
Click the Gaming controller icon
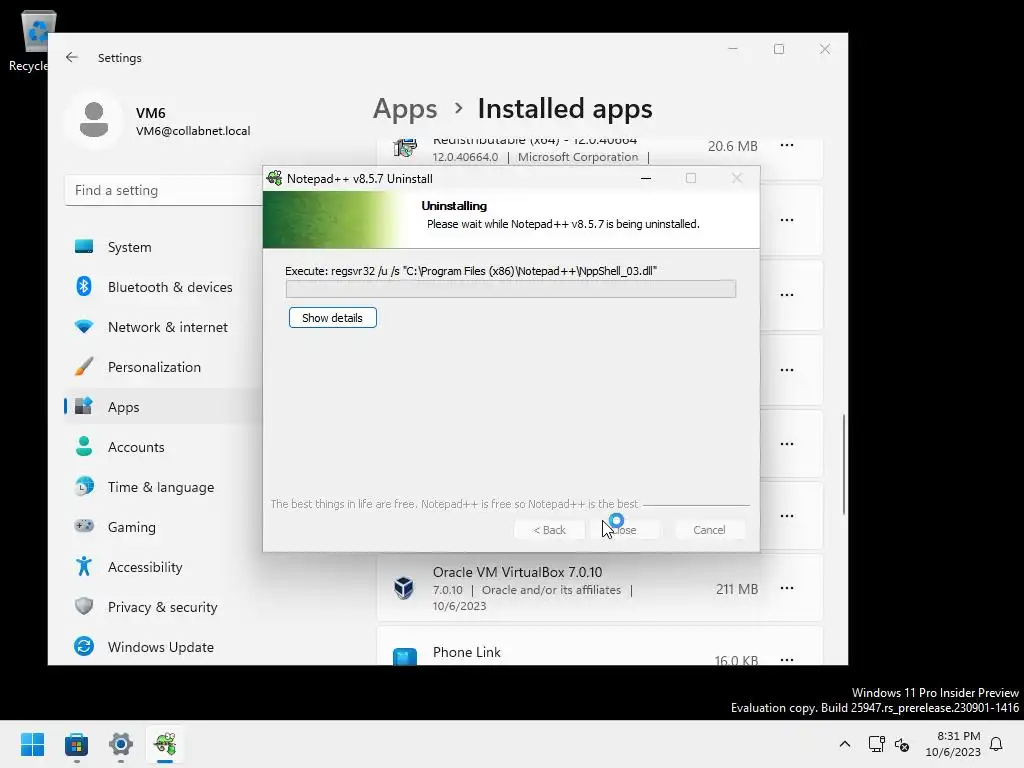click(84, 526)
